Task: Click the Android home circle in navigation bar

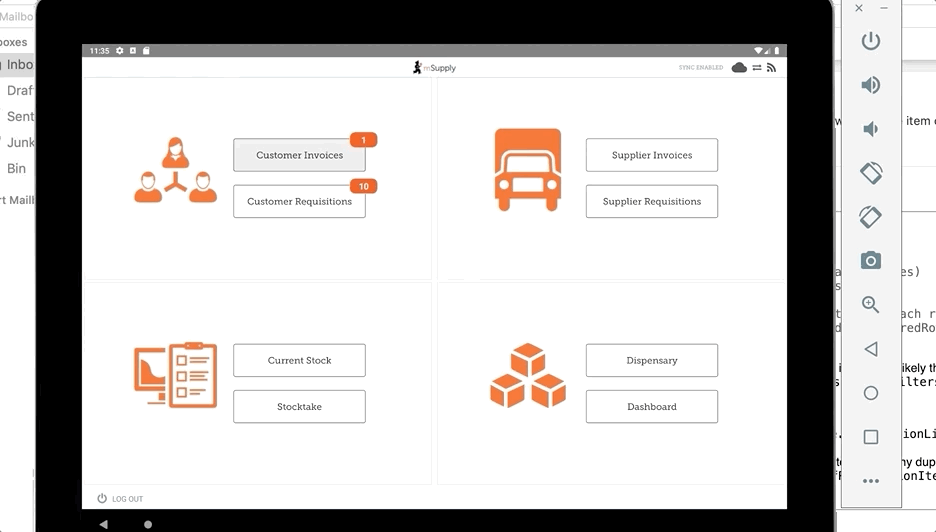Action: tap(148, 524)
